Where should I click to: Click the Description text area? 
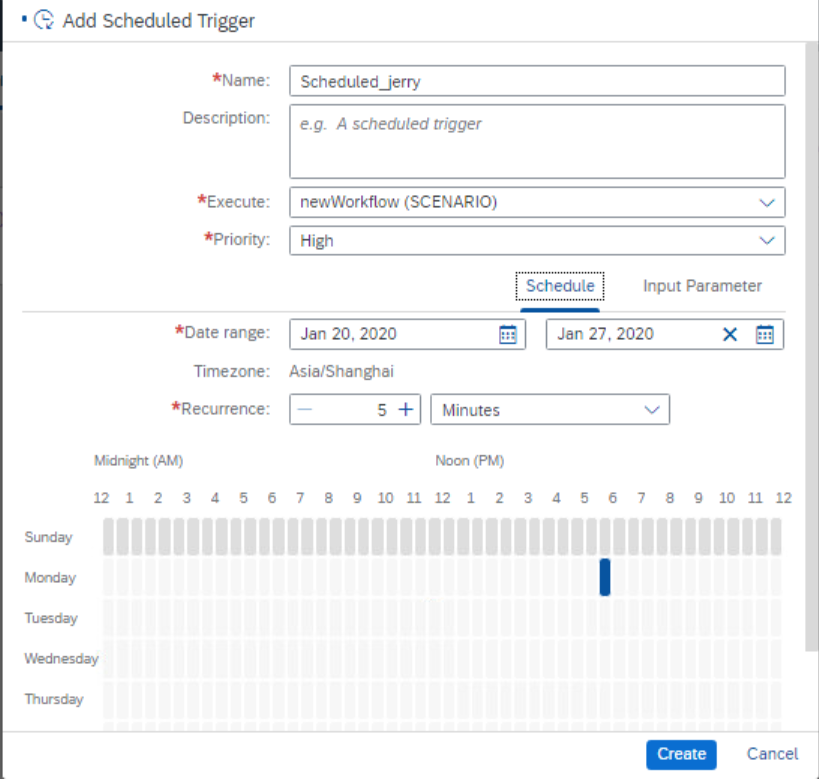(536, 141)
